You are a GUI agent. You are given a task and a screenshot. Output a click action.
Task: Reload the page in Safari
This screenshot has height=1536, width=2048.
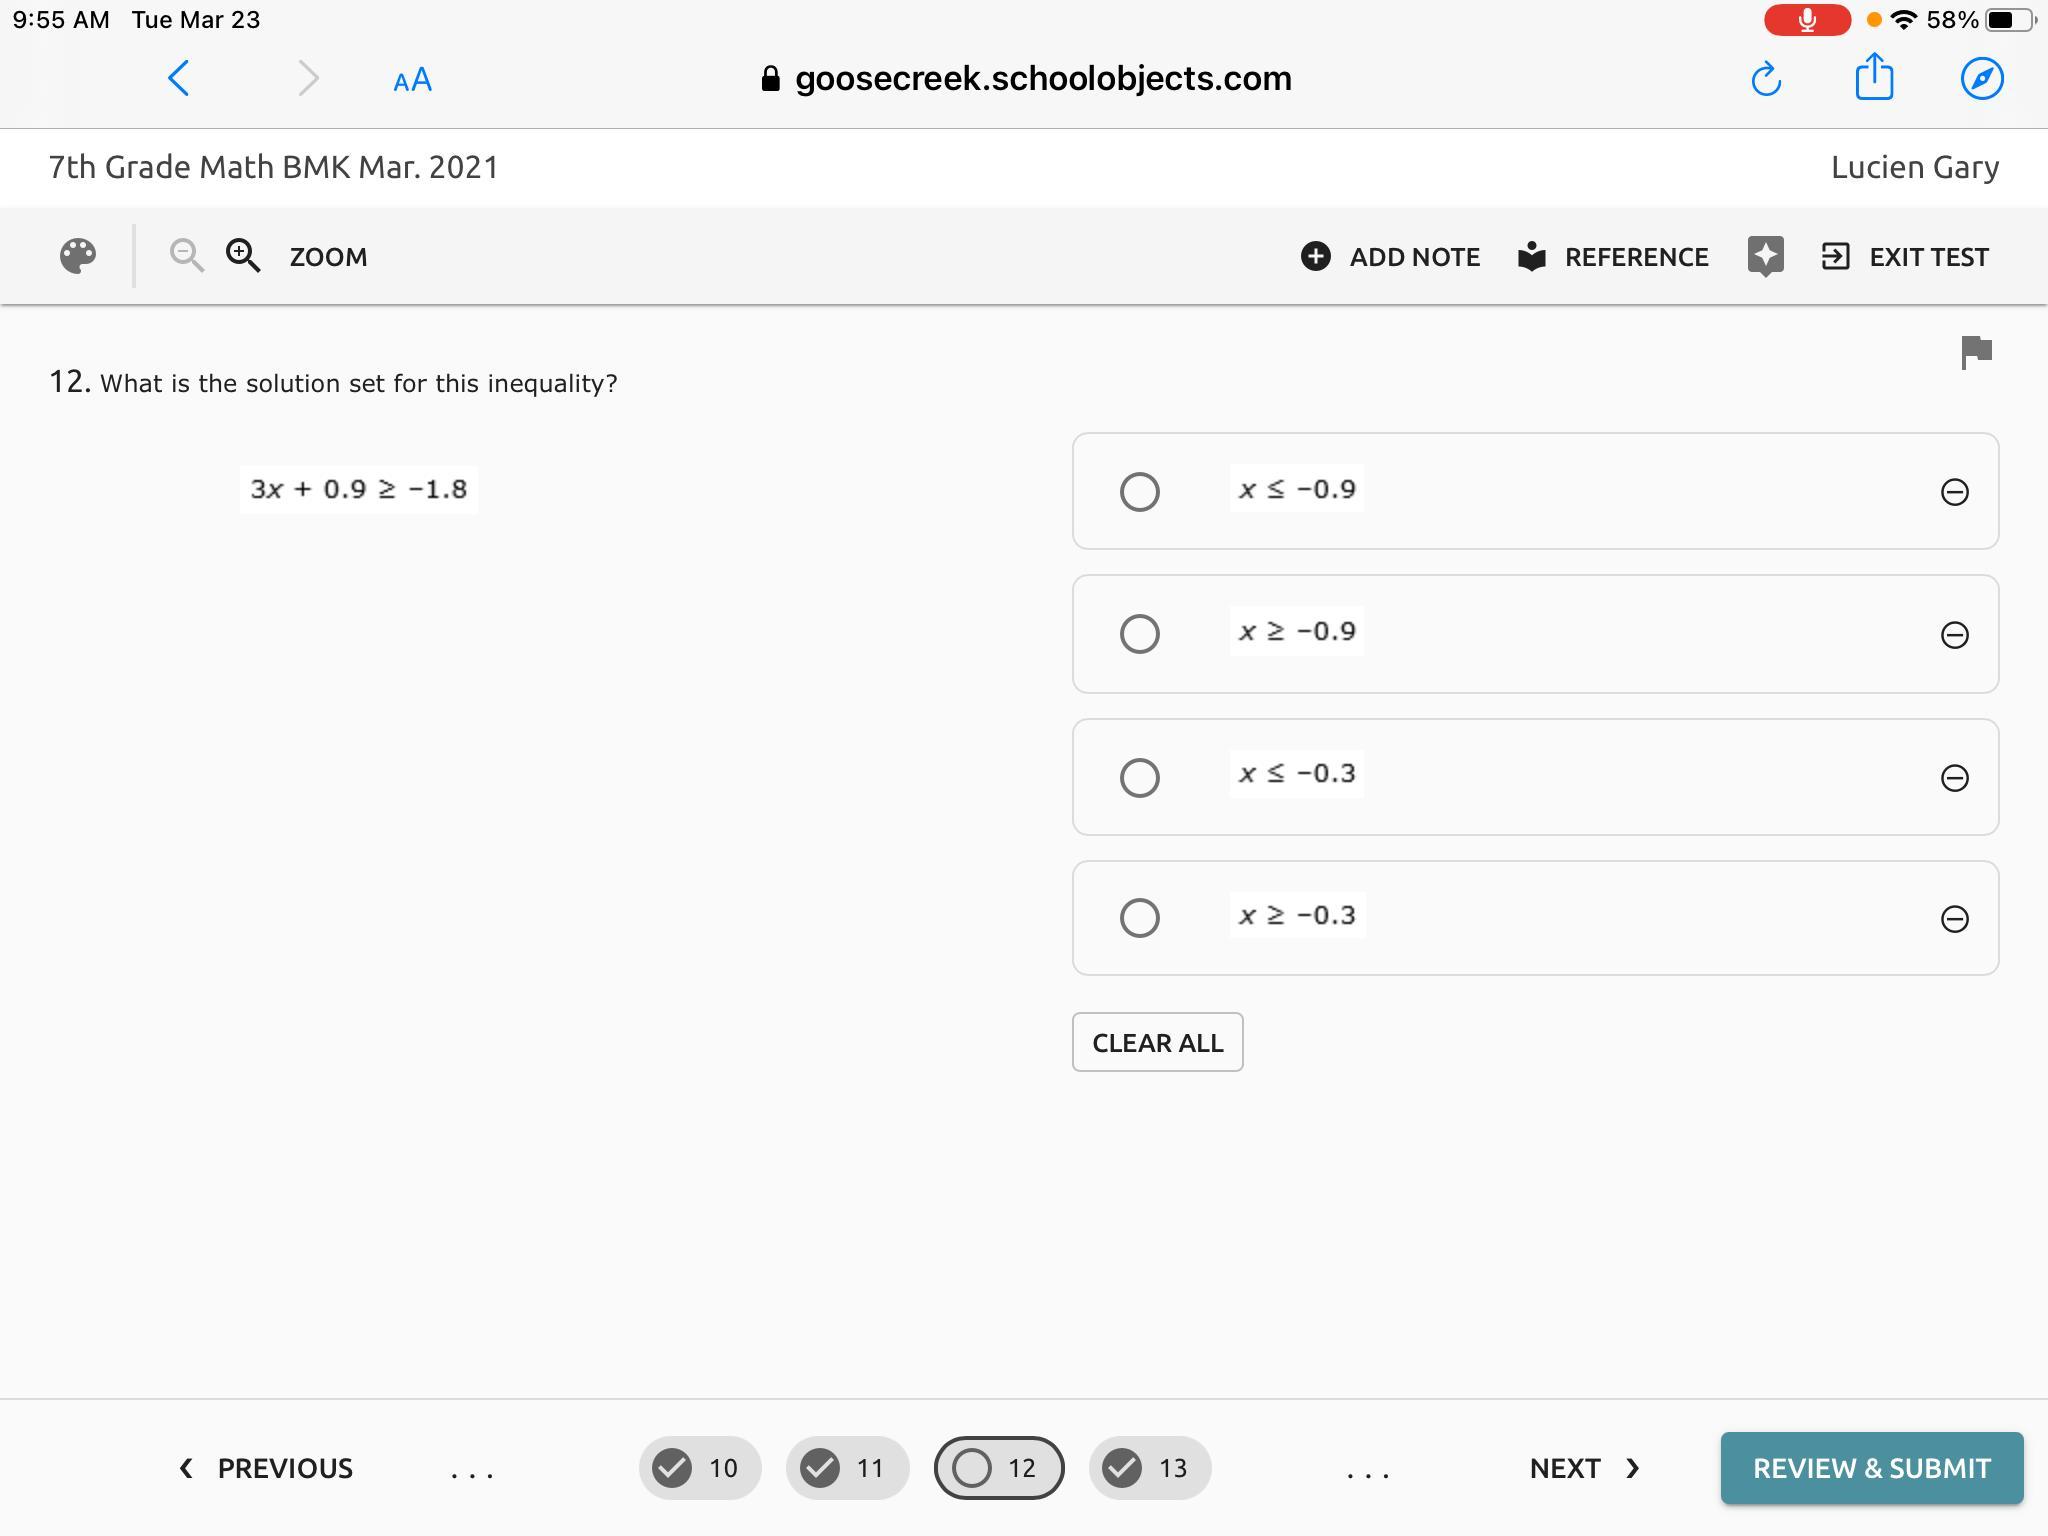pyautogui.click(x=1766, y=79)
